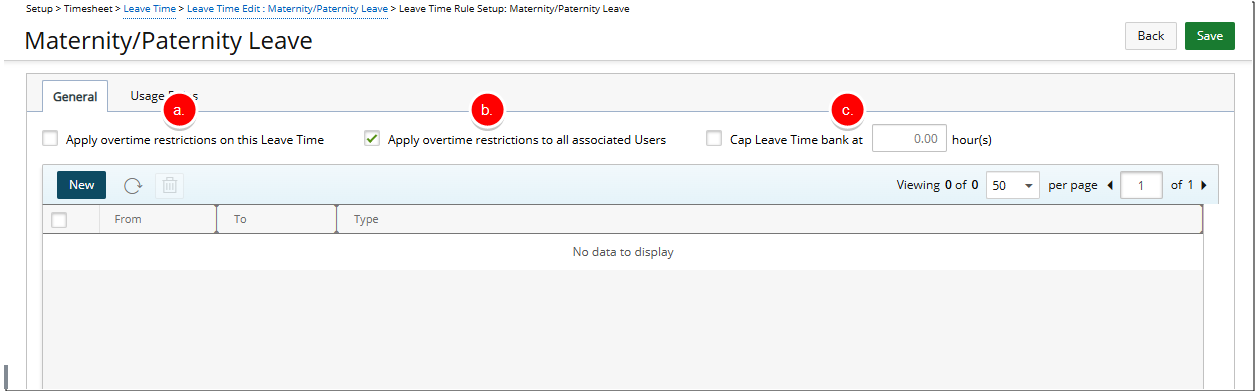This screenshot has width=1258, height=391.
Task: Select all rows via header checkbox
Action: pos(59,219)
